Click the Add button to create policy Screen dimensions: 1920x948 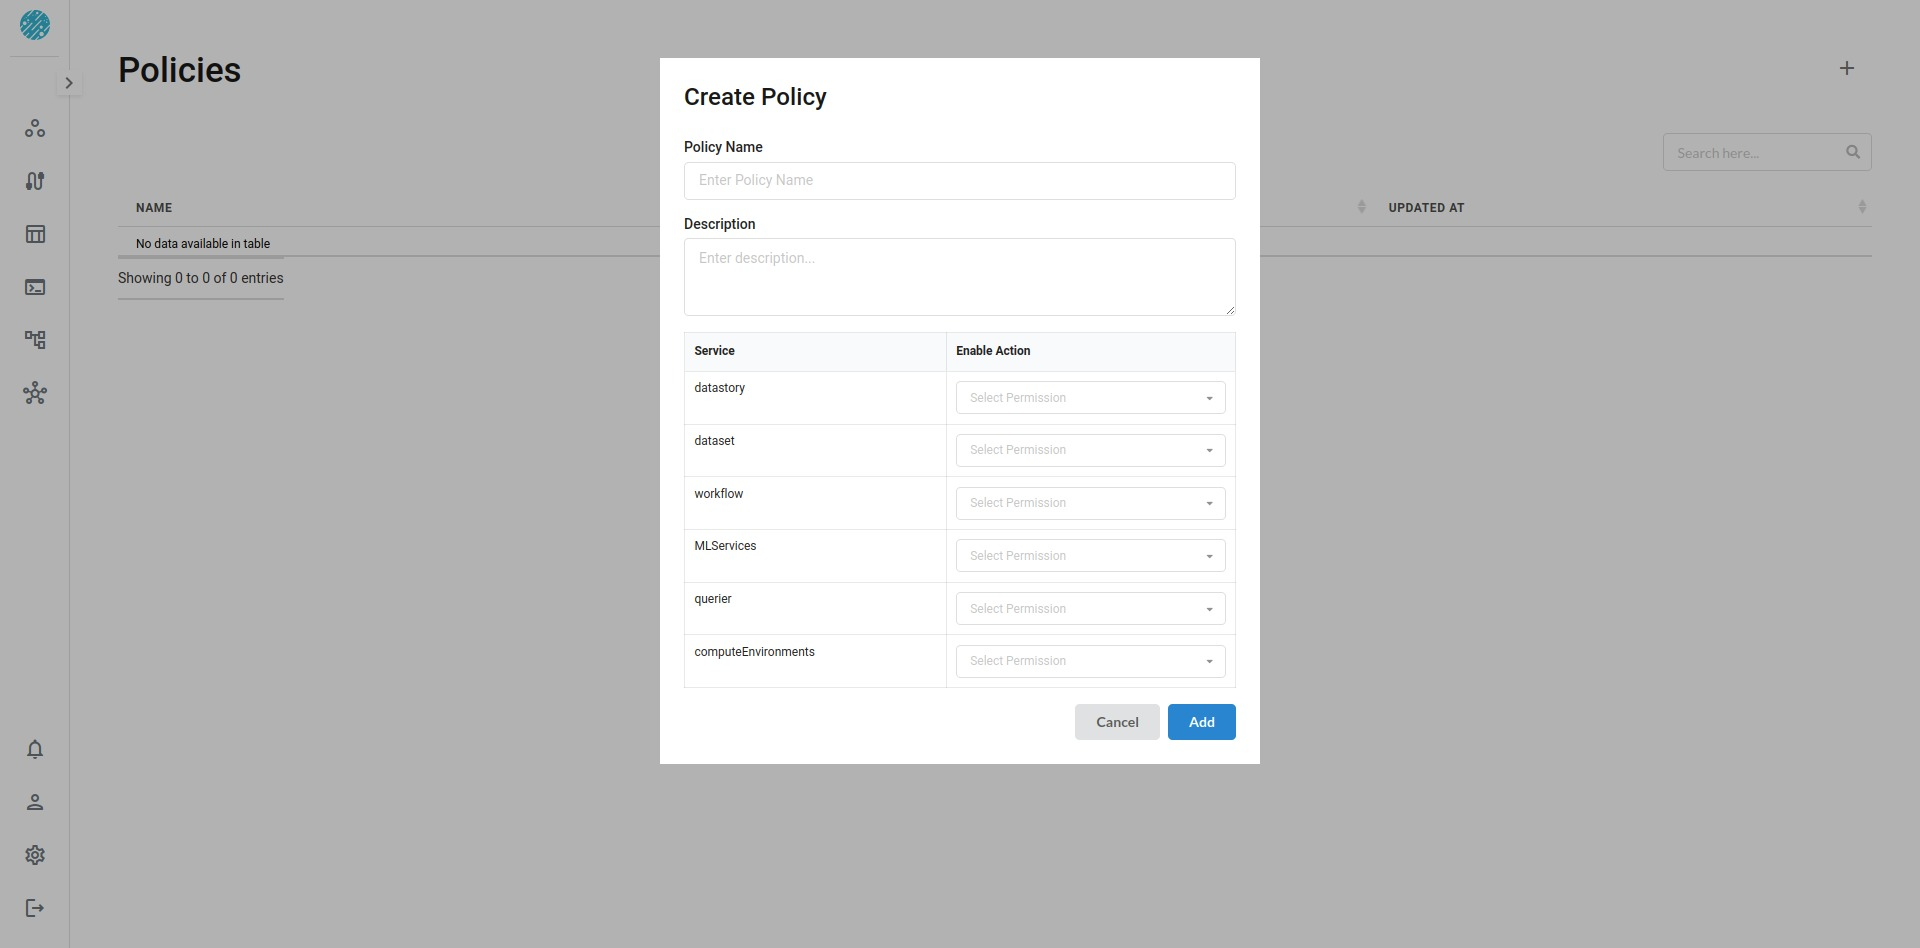click(x=1202, y=722)
